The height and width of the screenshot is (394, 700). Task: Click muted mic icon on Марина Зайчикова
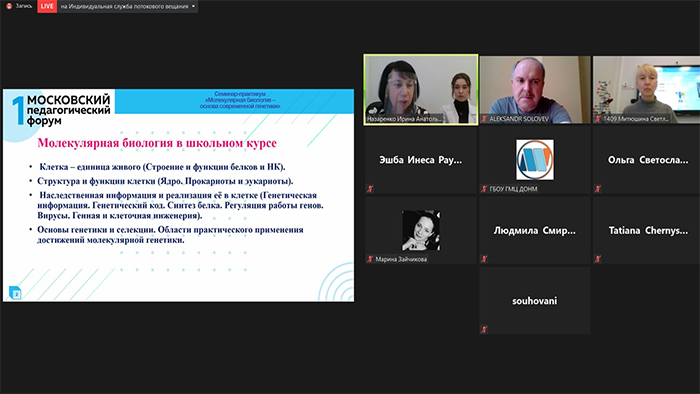(370, 259)
